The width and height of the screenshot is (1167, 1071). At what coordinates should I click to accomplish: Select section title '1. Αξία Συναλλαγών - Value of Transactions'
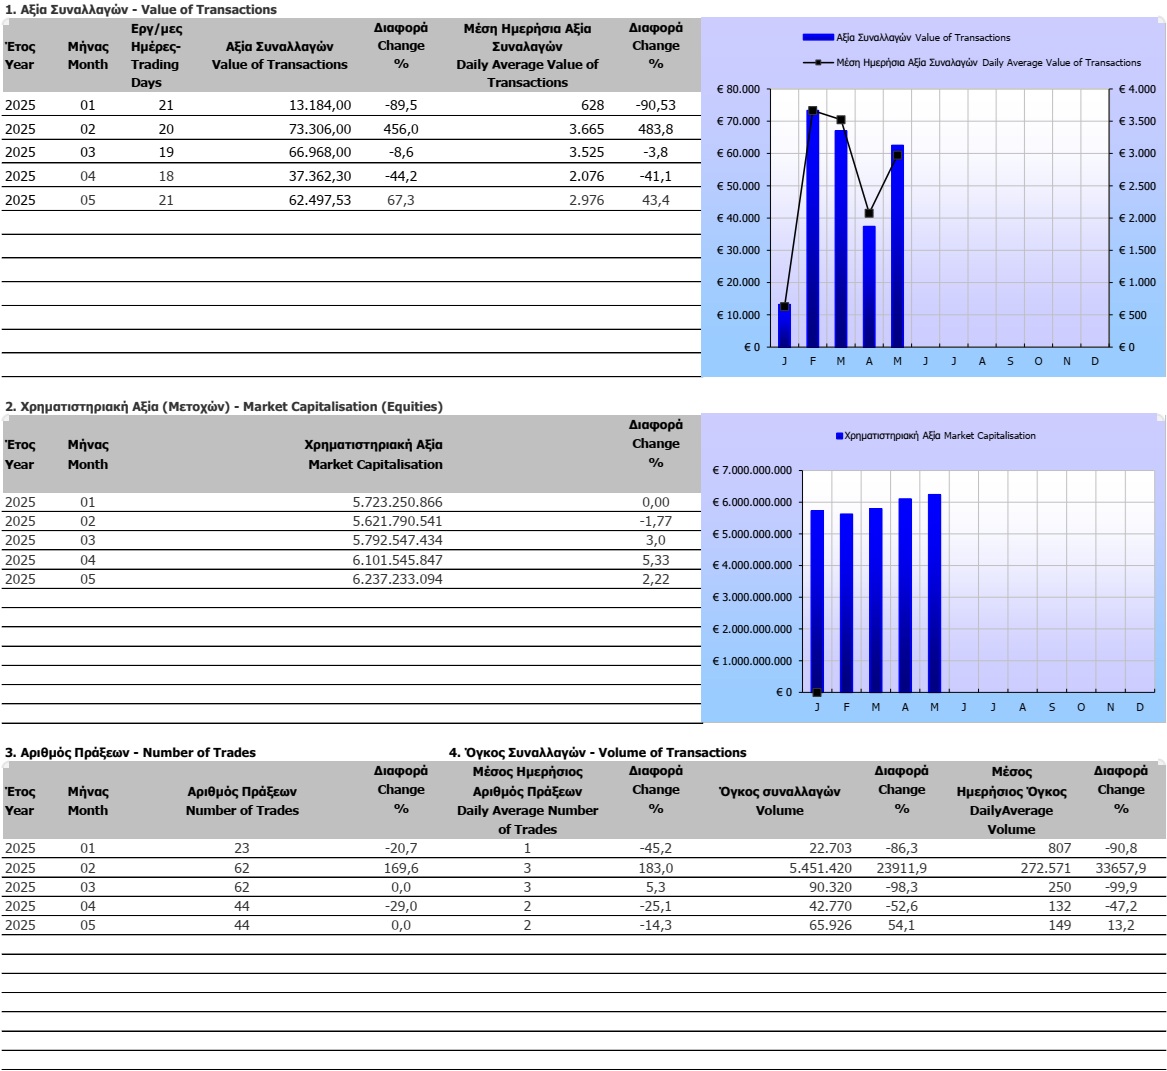coord(141,10)
